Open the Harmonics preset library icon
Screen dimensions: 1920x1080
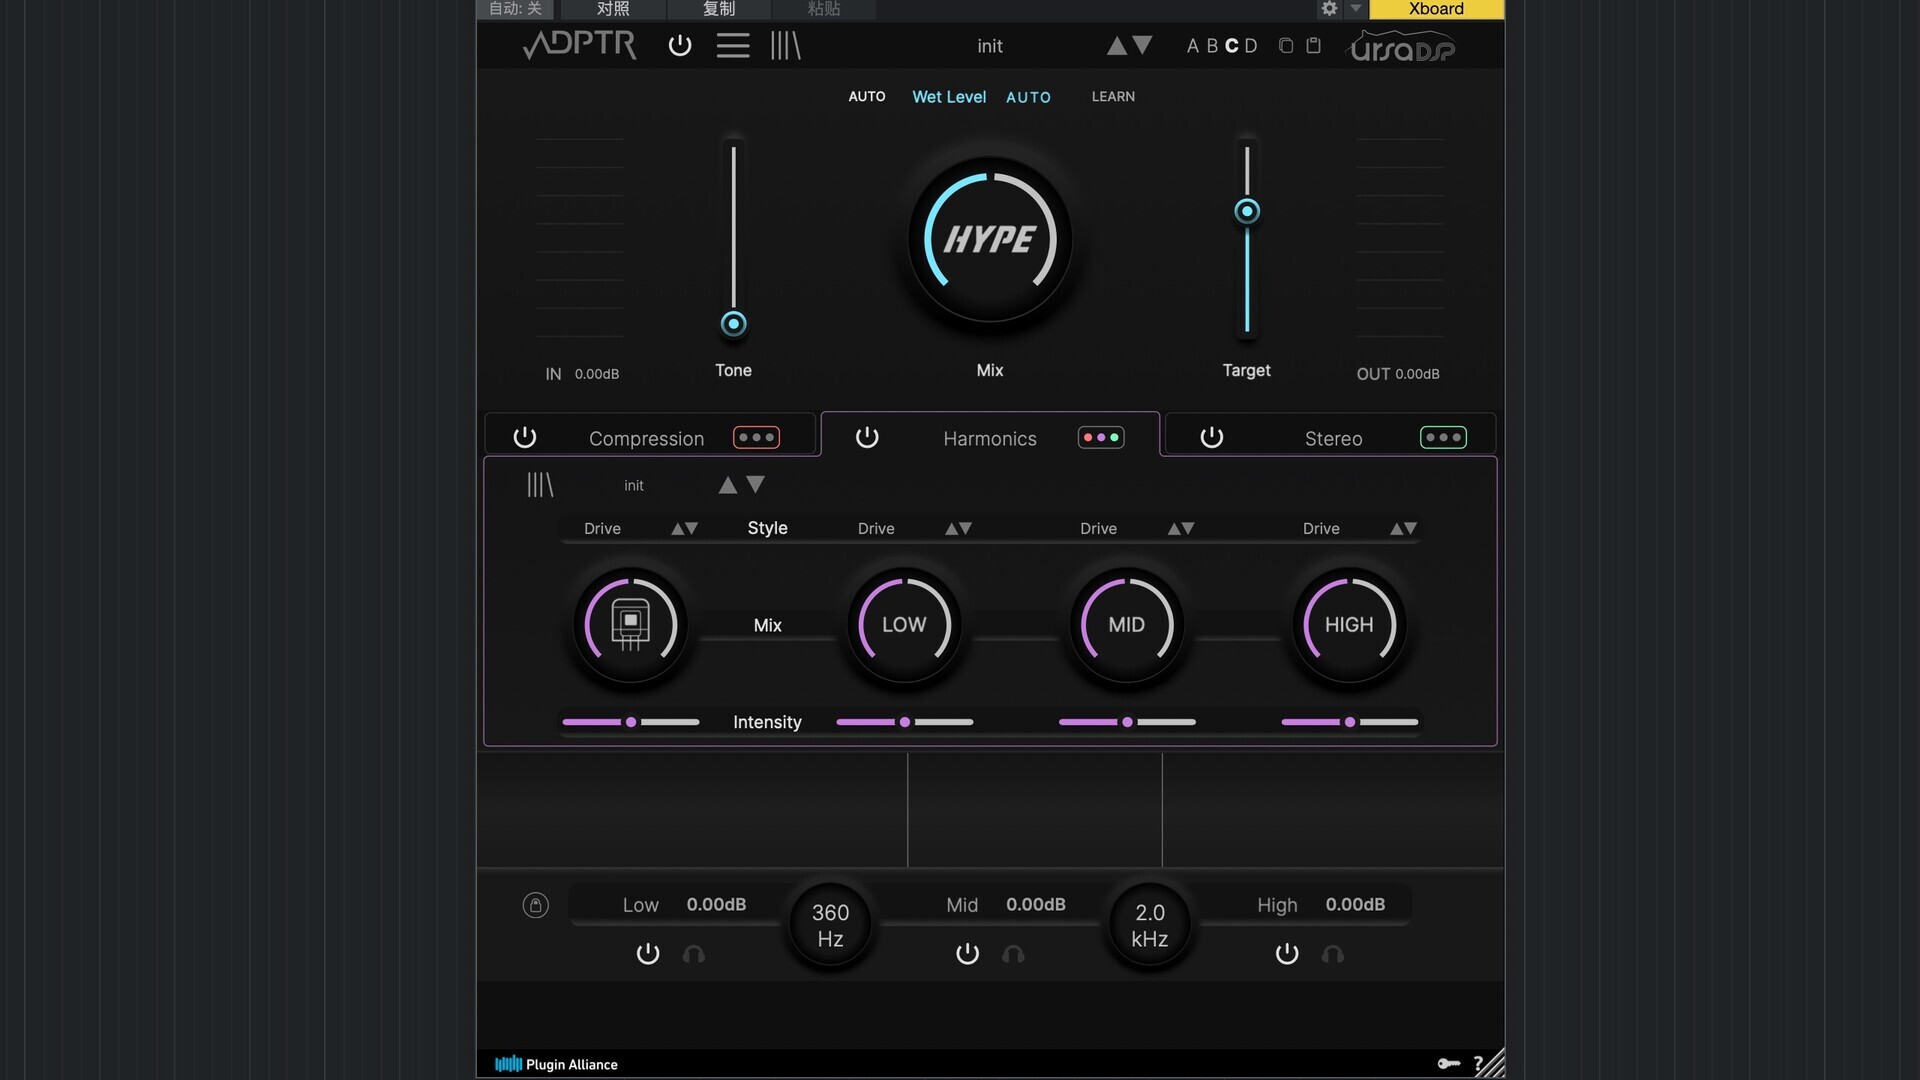pos(540,485)
